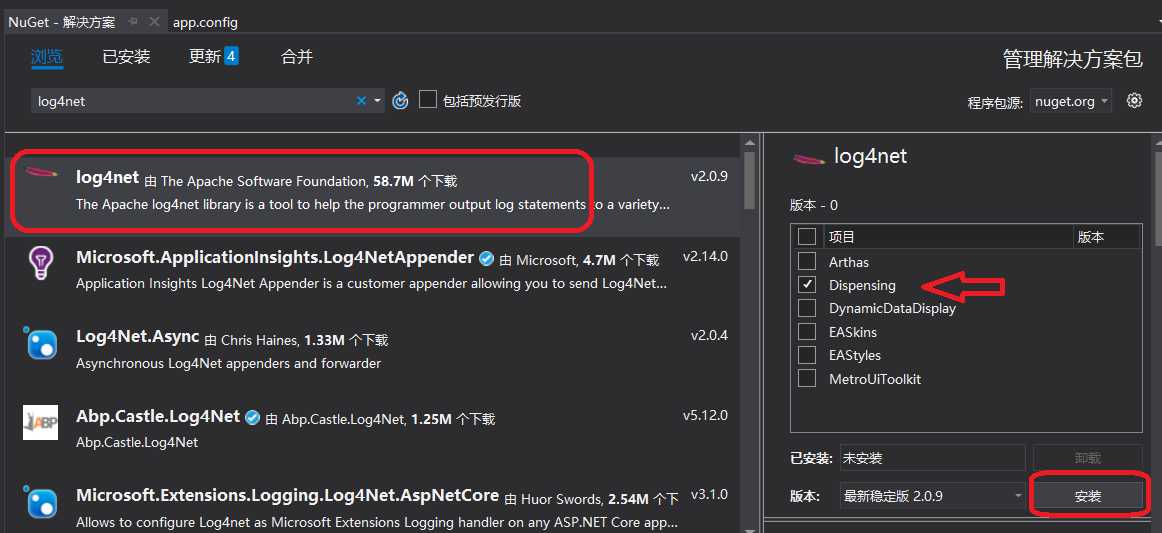Image resolution: width=1162 pixels, height=533 pixels.
Task: Uncheck the Dispensing project checkbox
Action: tap(806, 285)
